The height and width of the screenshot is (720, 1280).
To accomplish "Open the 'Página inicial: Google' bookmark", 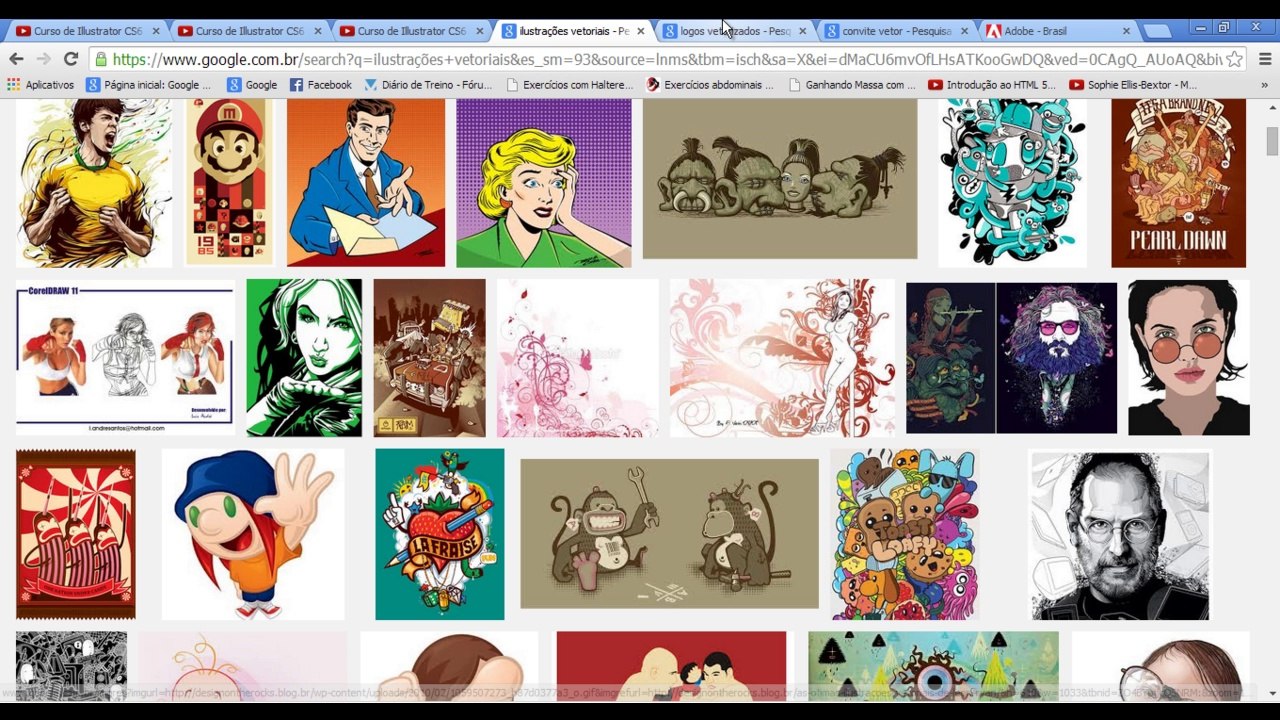I will [148, 85].
